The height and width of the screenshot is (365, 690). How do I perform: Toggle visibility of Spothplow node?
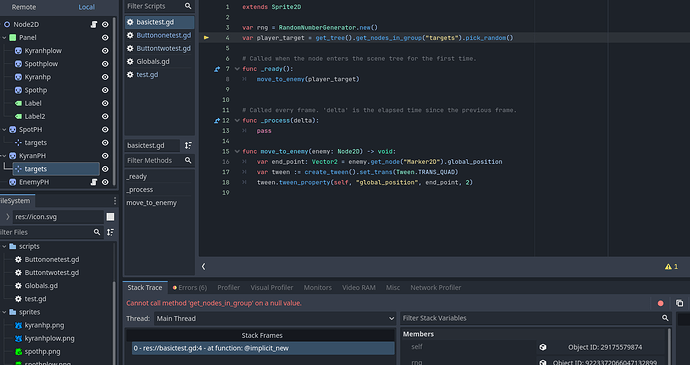[x=105, y=64]
